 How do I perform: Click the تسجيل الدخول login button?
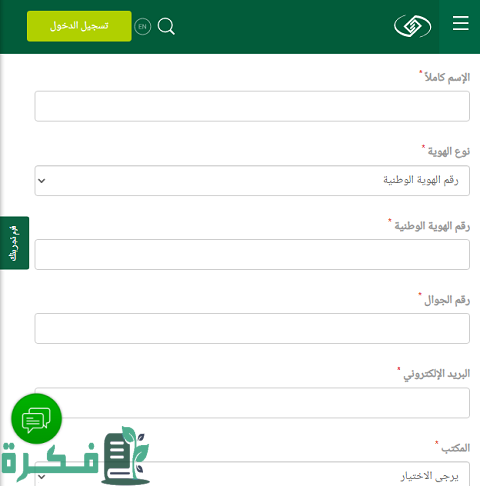tap(79, 26)
